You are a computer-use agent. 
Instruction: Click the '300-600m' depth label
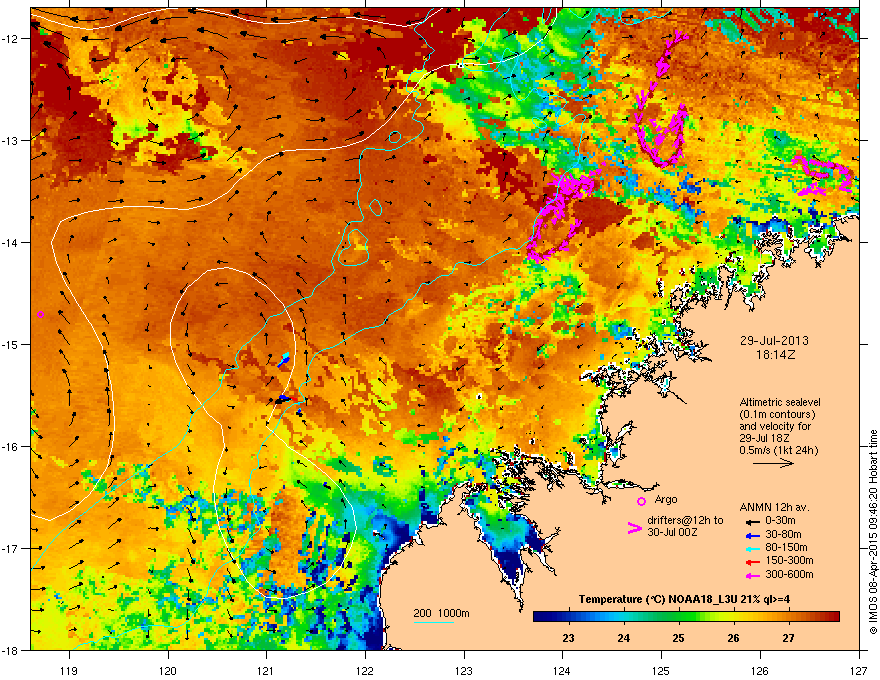pyautogui.click(x=789, y=574)
